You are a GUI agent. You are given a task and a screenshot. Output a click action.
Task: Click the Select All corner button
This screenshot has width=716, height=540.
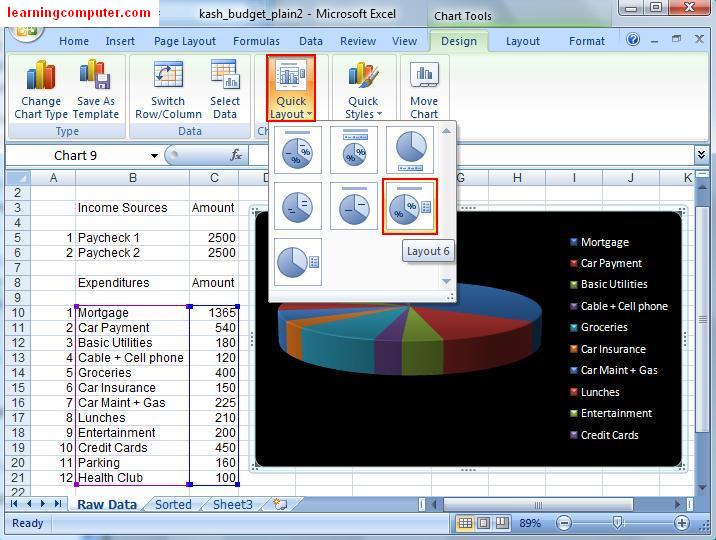coord(18,178)
